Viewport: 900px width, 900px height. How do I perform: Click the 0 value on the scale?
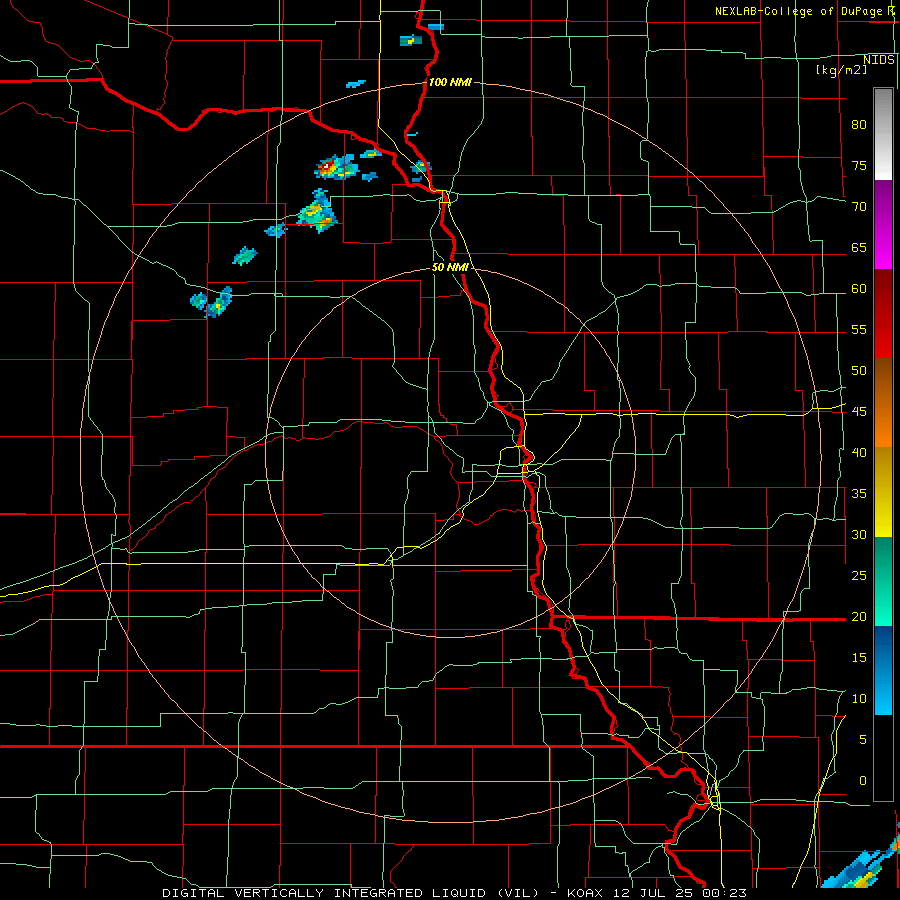(863, 781)
